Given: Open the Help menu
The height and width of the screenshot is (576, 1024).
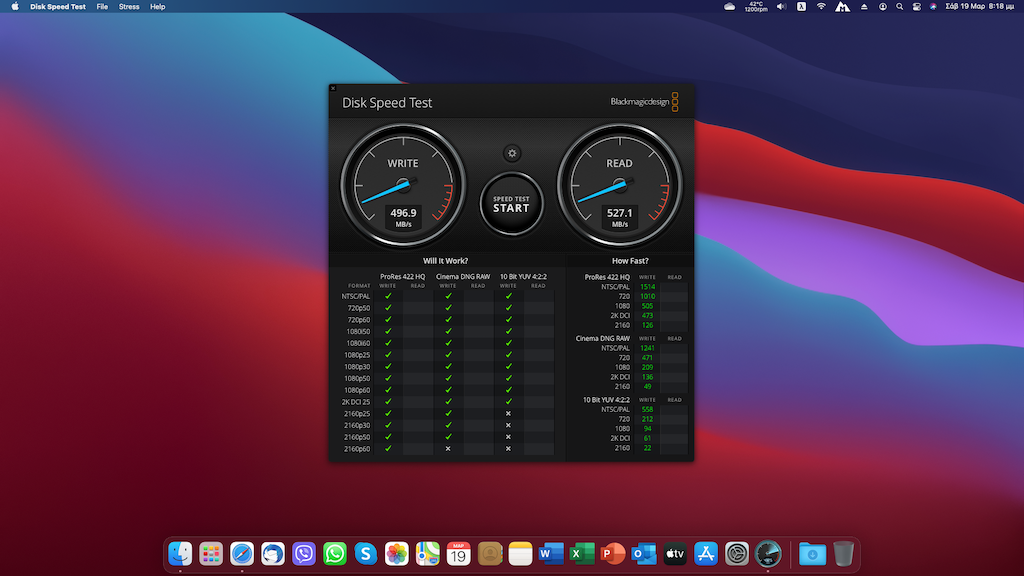Looking at the screenshot, I should [x=157, y=7].
